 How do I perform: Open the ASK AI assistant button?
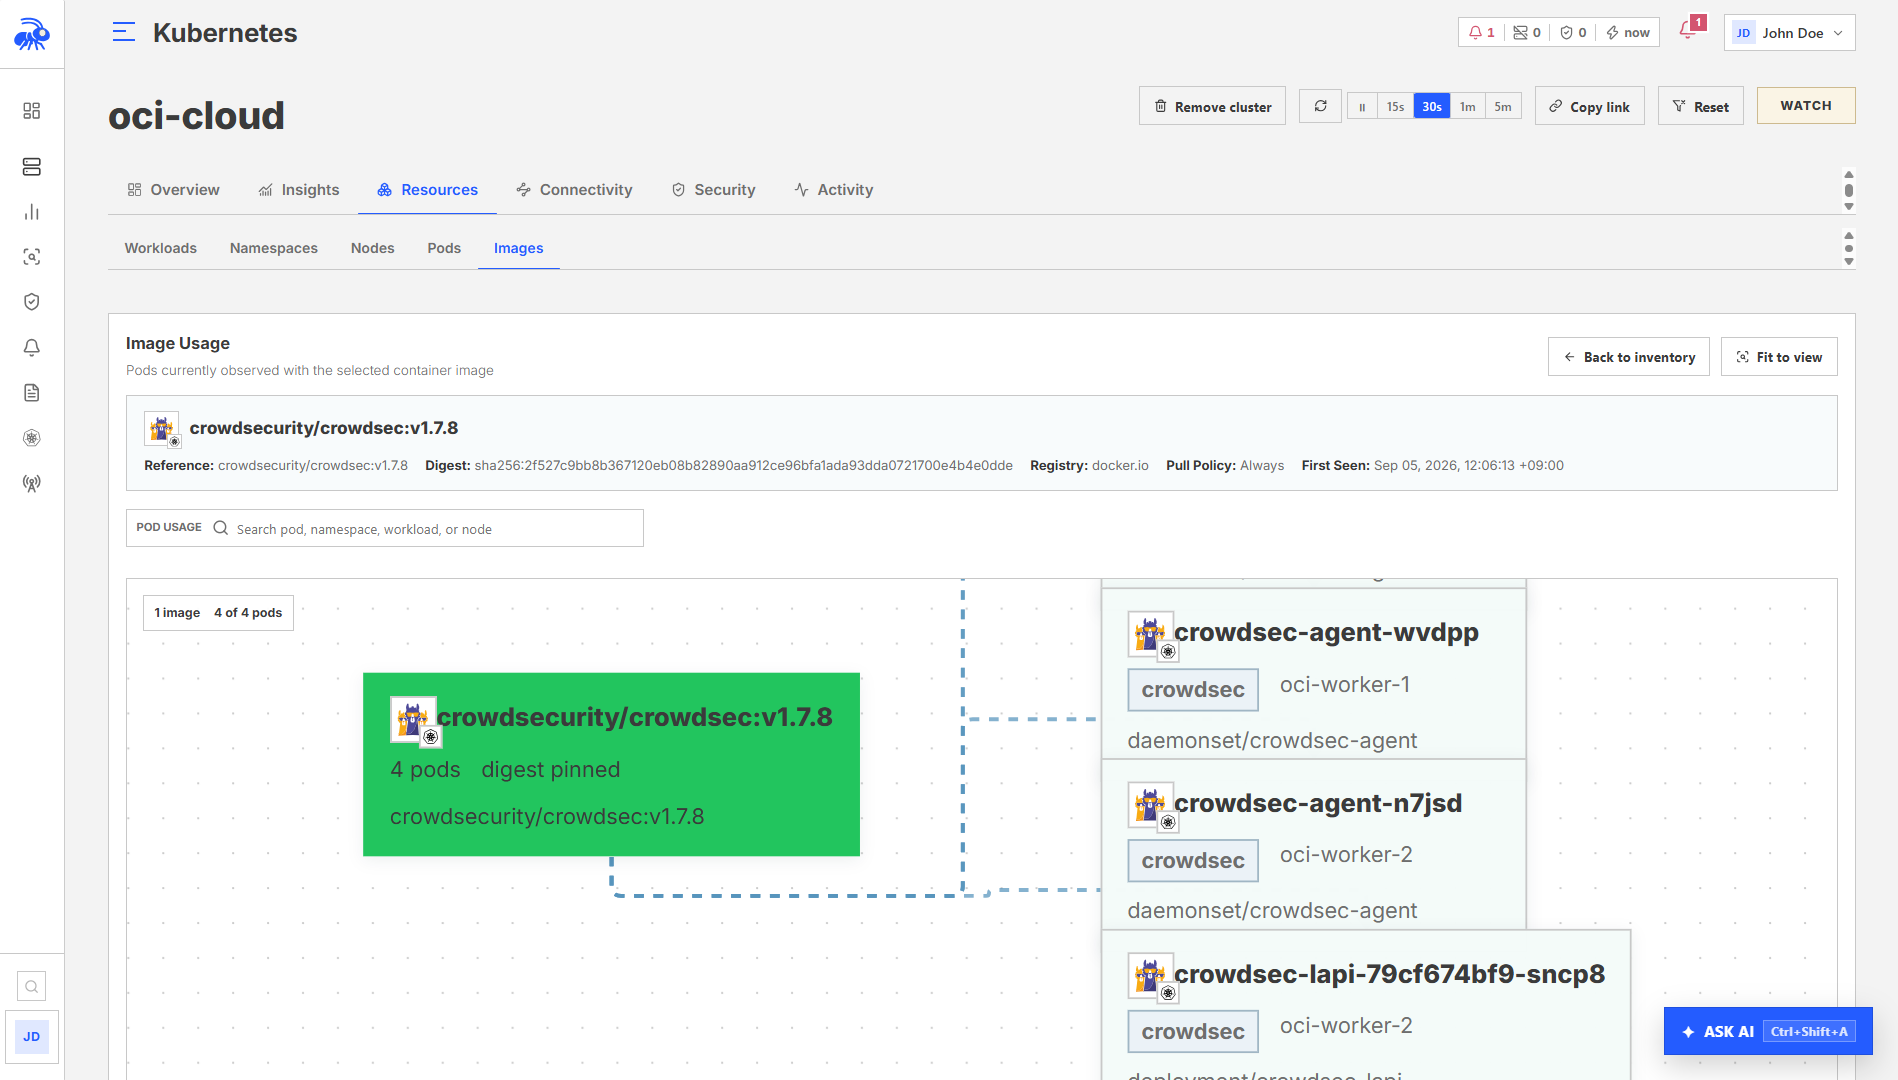coord(1767,1031)
